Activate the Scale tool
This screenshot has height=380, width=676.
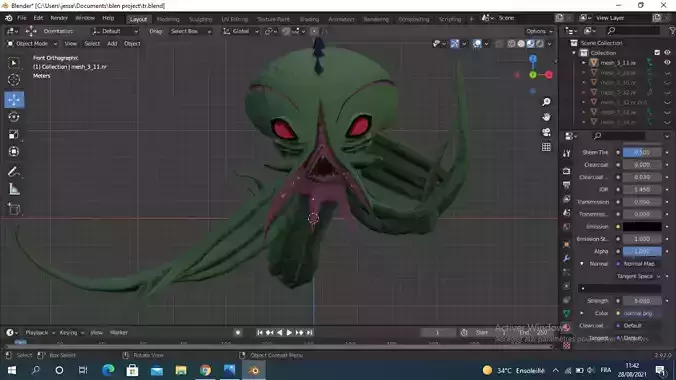[x=14, y=134]
